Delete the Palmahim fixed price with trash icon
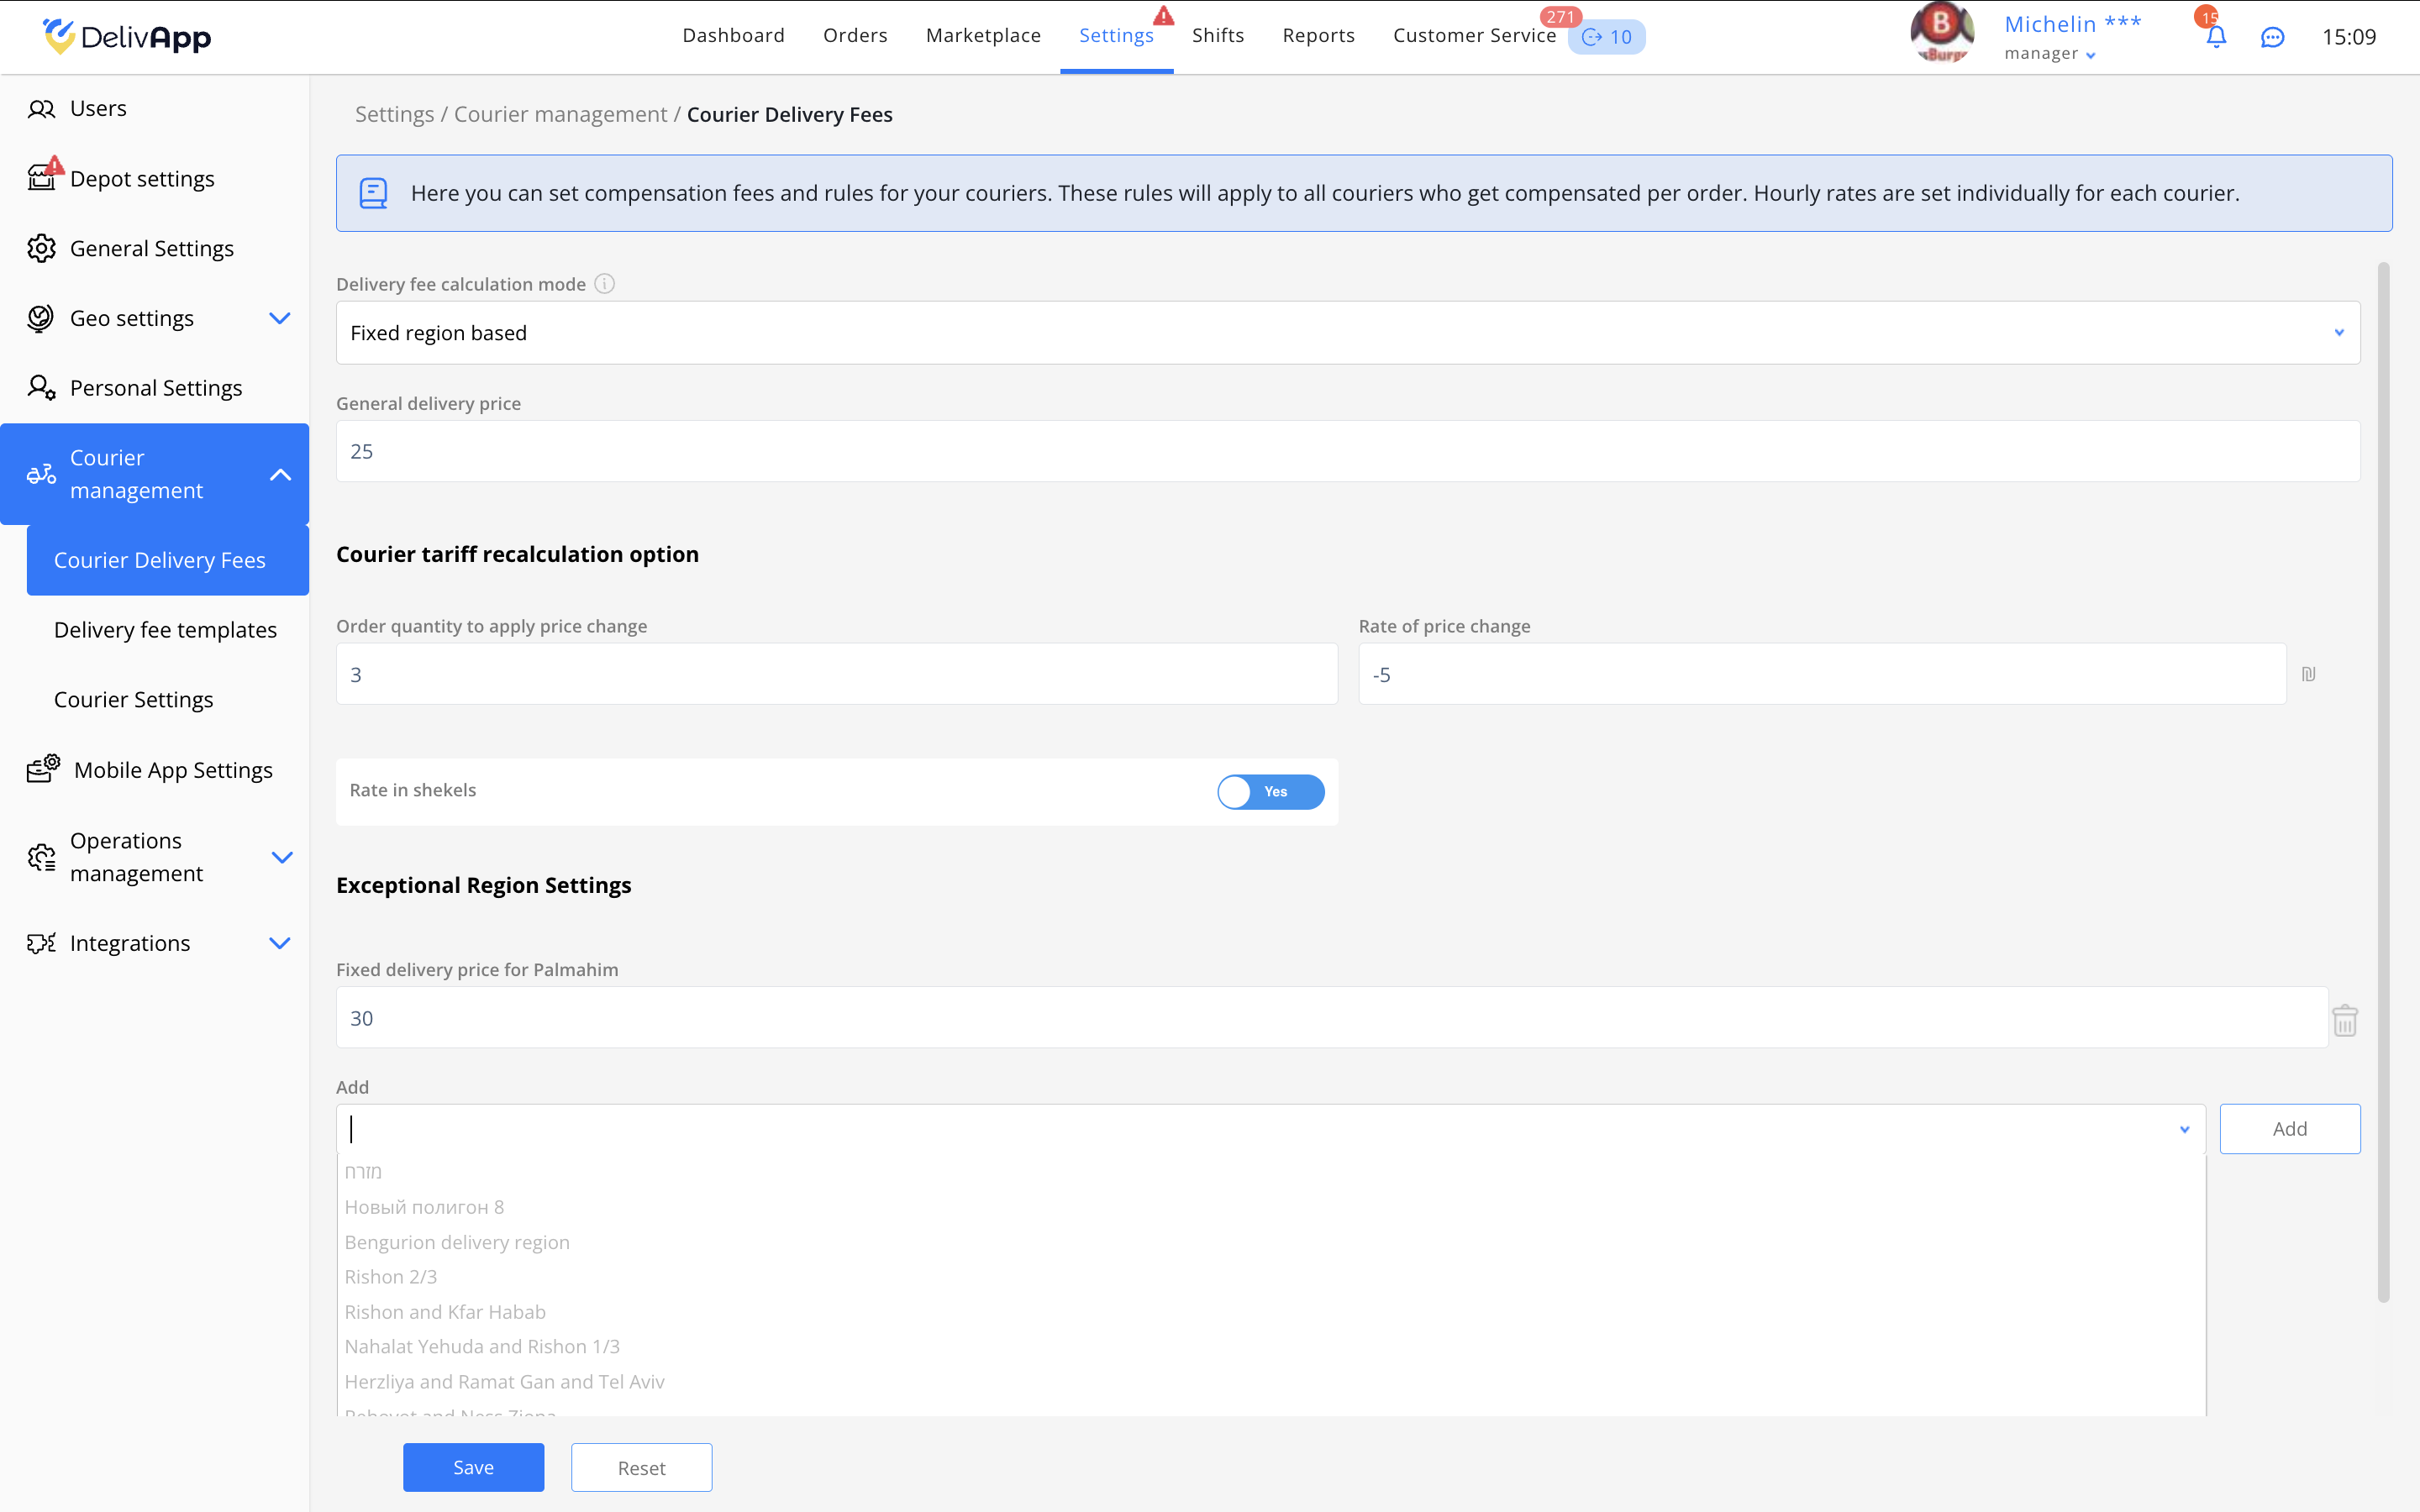 coord(2344,1021)
